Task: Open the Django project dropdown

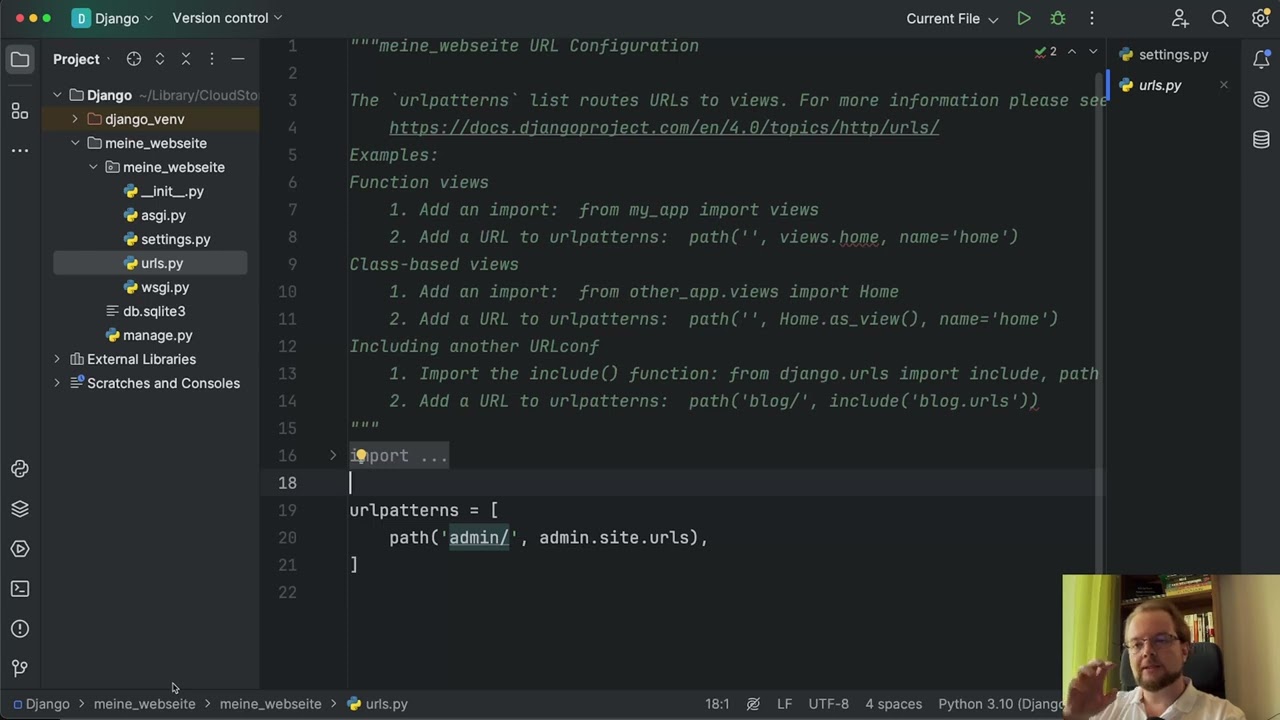Action: [113, 18]
